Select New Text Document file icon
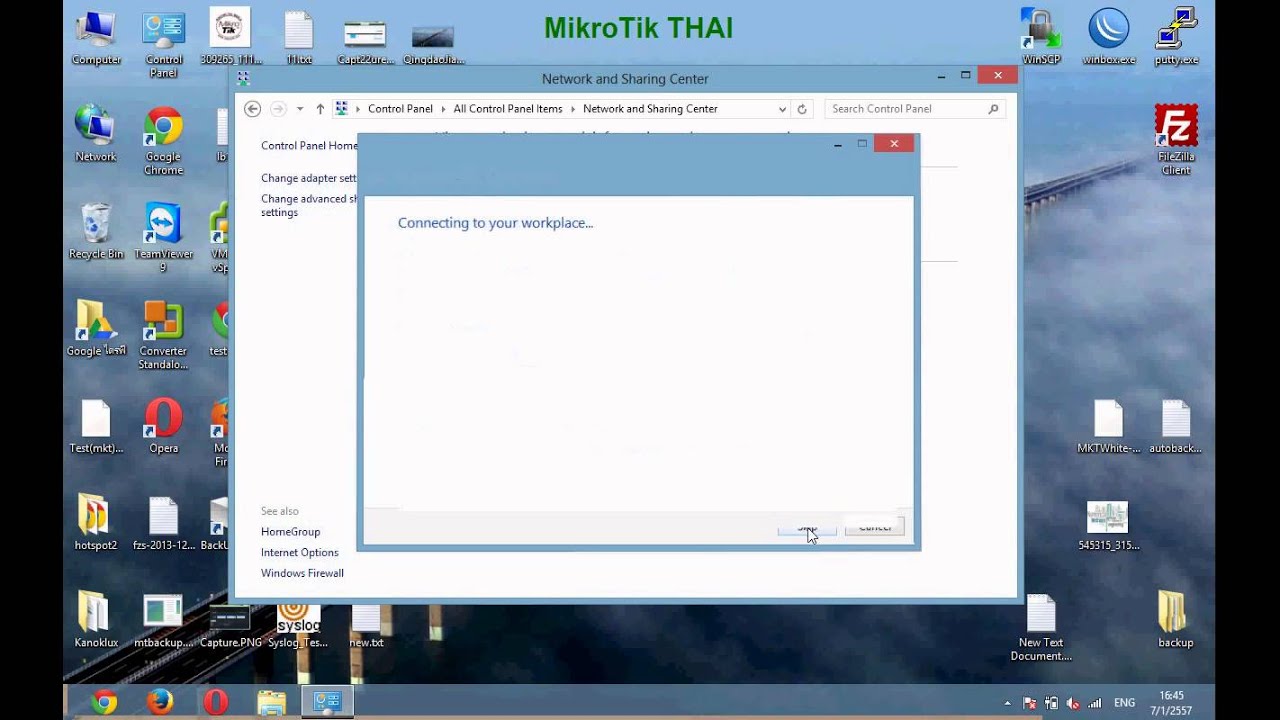The height and width of the screenshot is (720, 1280). [1041, 628]
